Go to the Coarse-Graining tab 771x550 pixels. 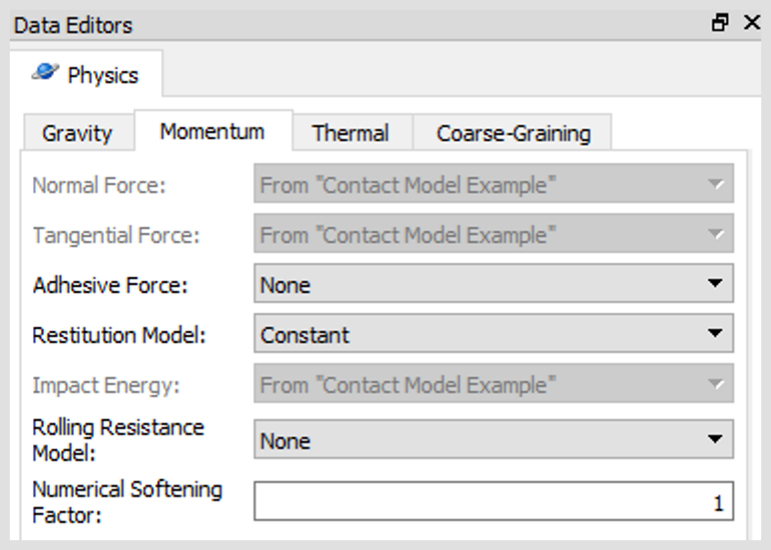[513, 133]
